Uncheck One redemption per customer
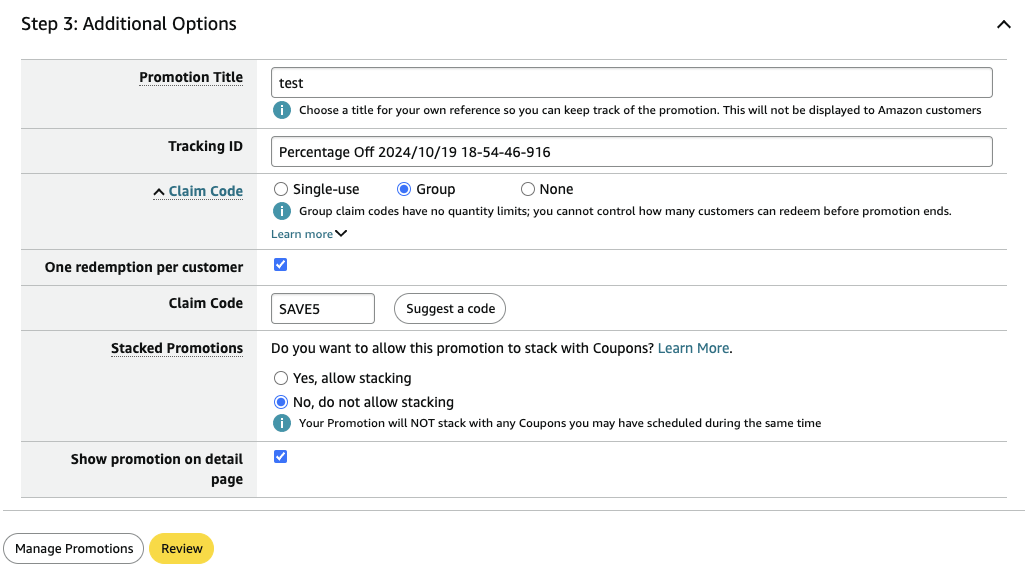Image resolution: width=1033 pixels, height=580 pixels. (281, 265)
